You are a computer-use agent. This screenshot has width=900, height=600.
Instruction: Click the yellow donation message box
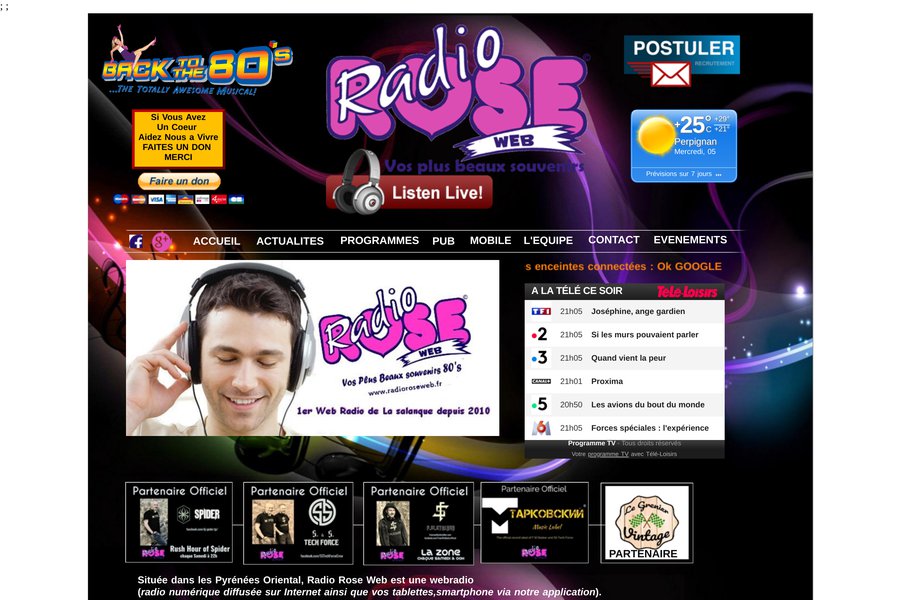point(178,138)
